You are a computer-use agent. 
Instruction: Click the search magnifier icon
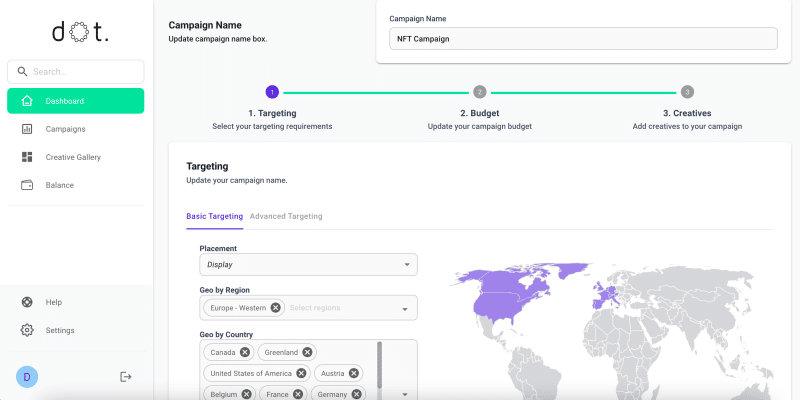(x=22, y=71)
